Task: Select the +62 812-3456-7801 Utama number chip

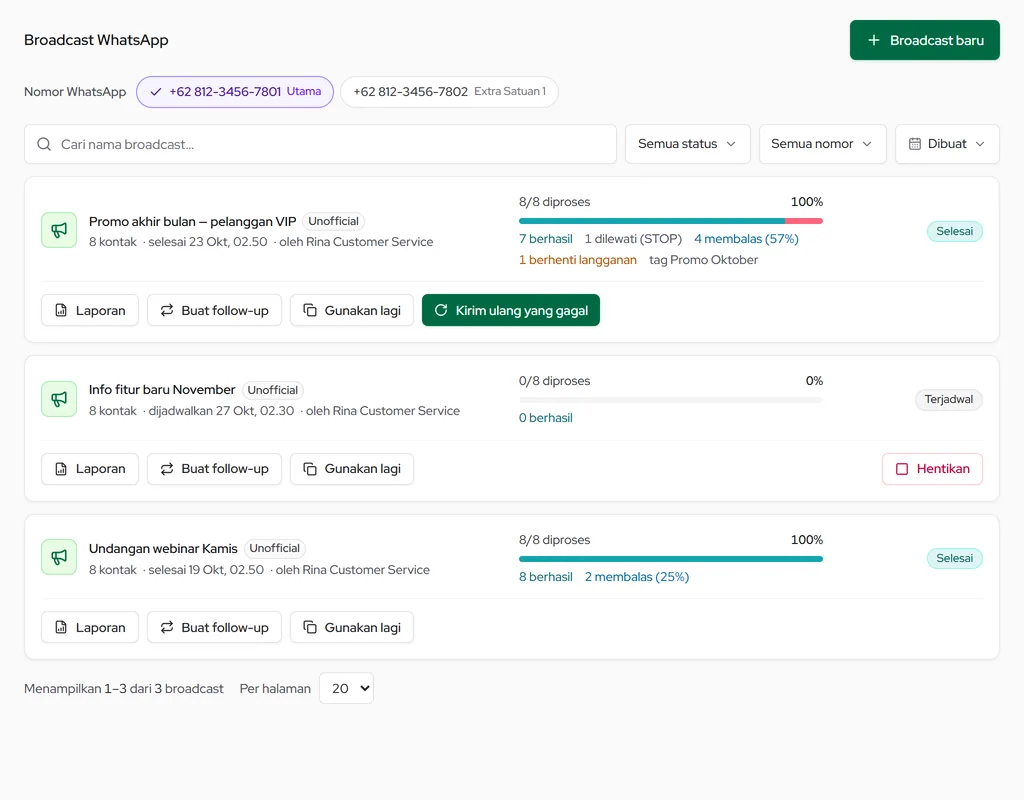Action: click(235, 92)
